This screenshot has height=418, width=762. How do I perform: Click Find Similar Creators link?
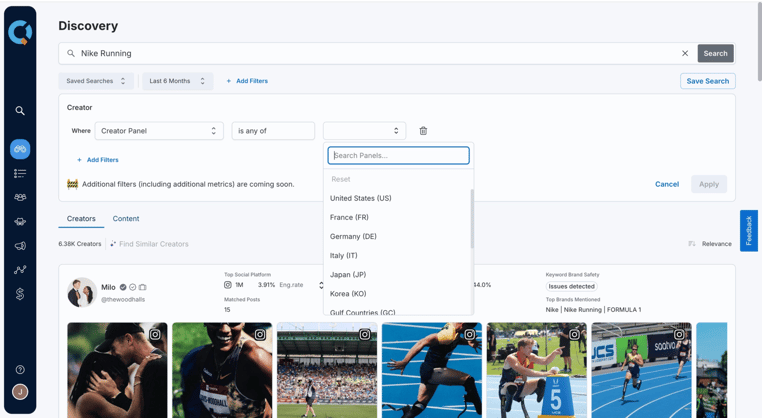[x=154, y=244]
